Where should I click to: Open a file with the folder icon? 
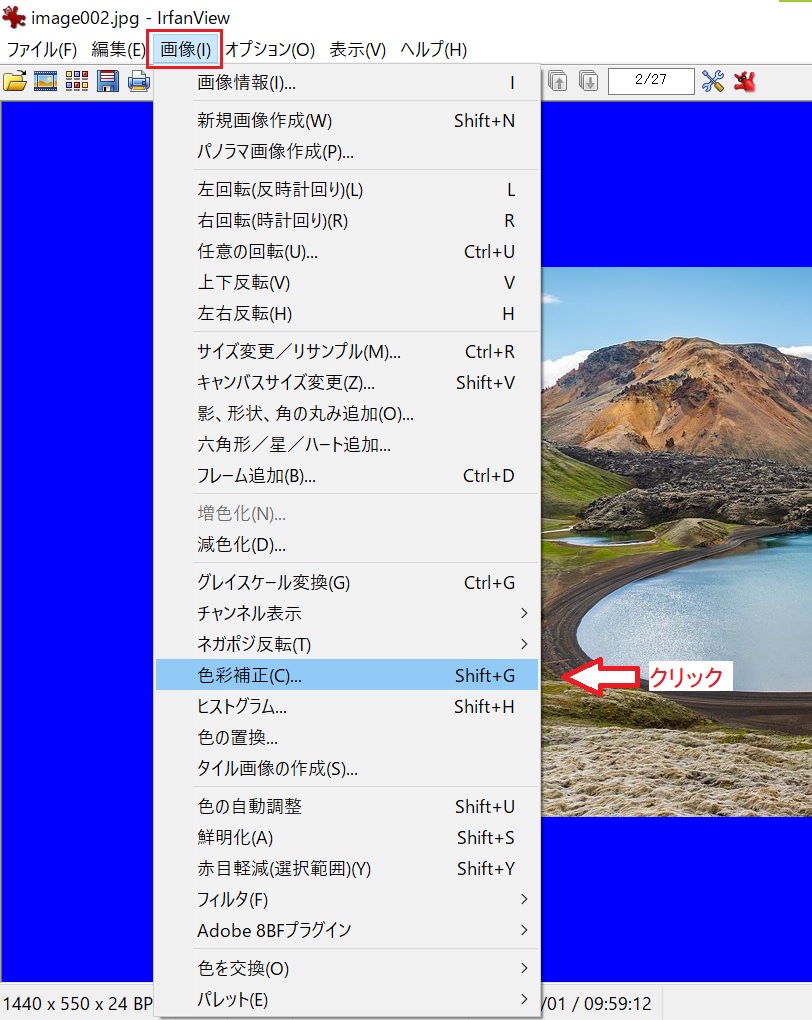(13, 81)
